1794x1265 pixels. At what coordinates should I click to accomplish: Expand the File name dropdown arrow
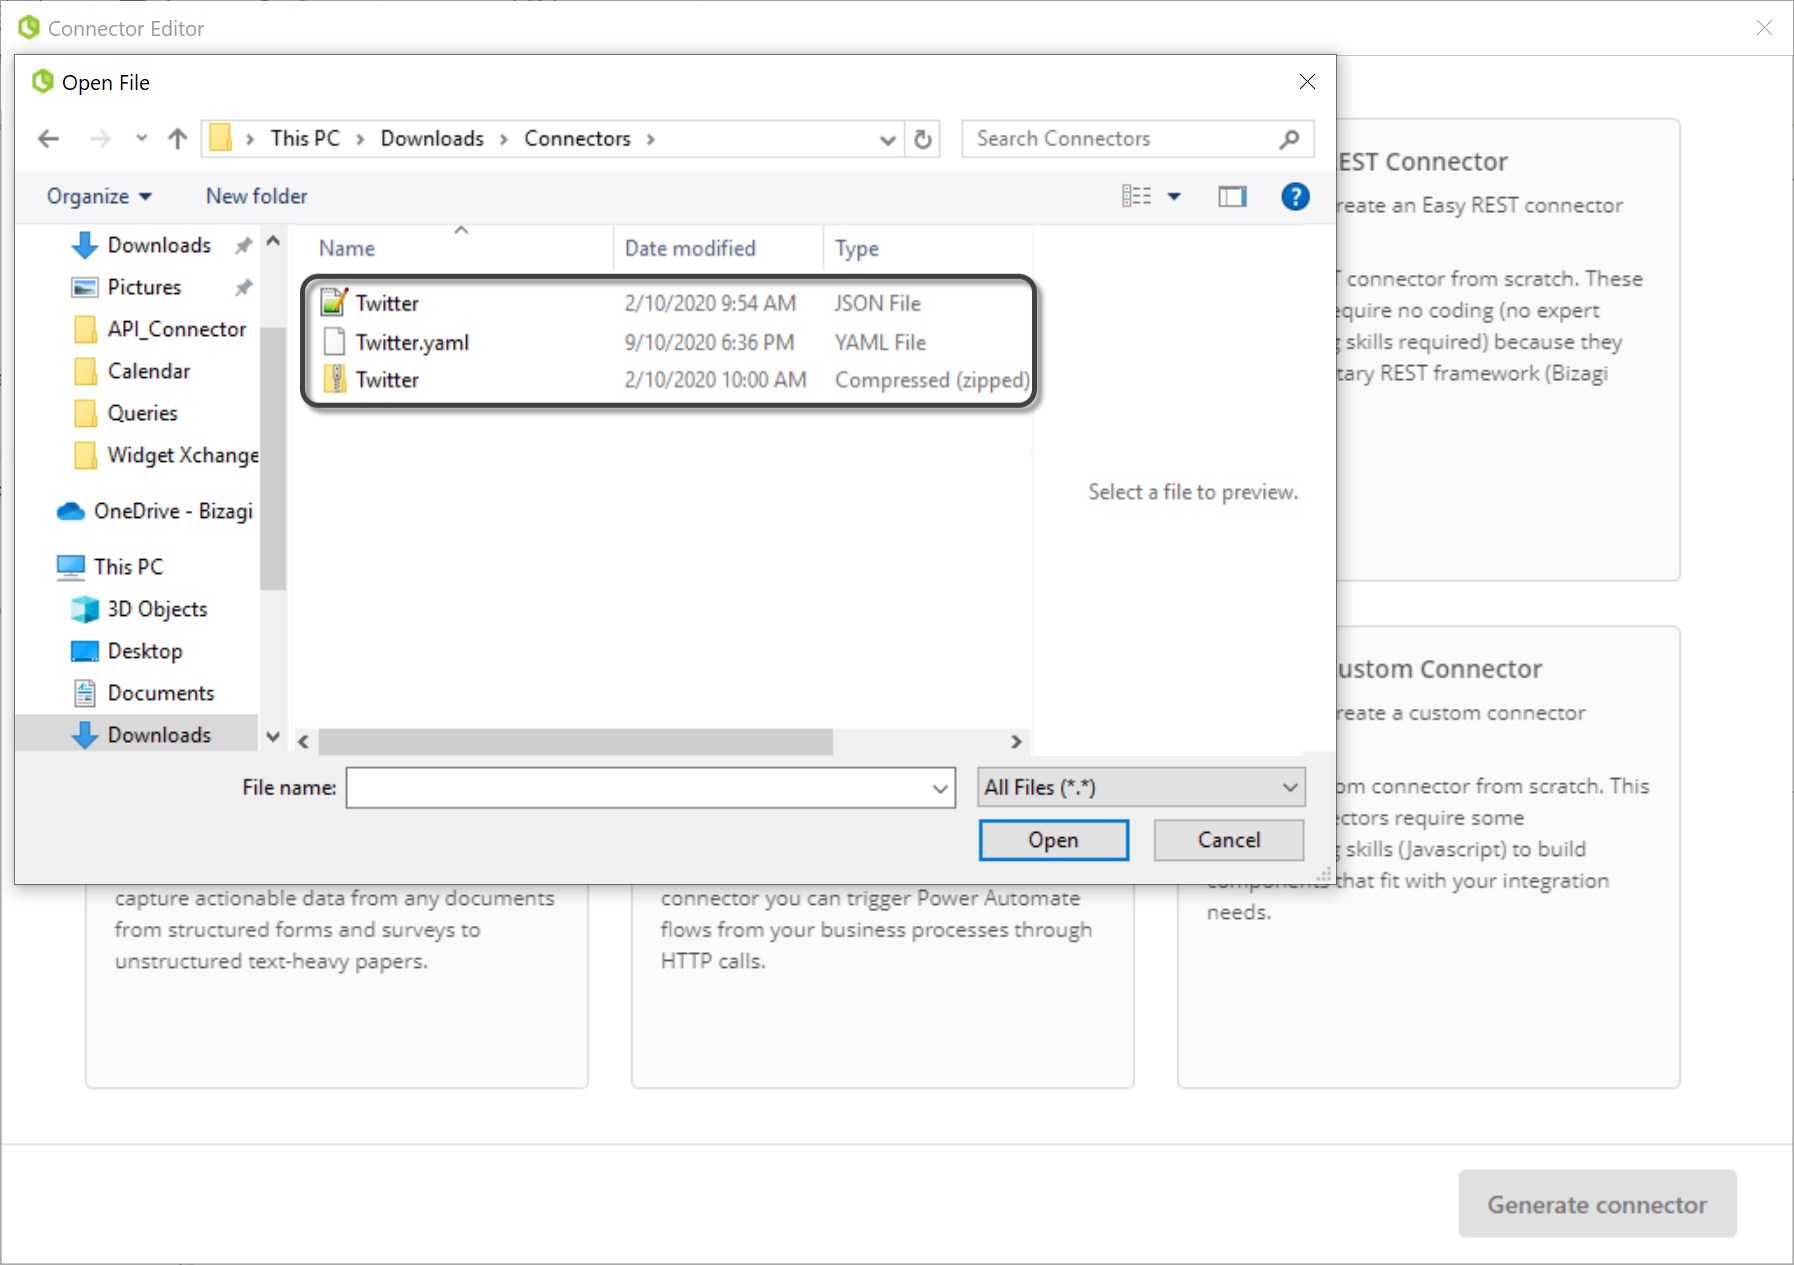(940, 788)
